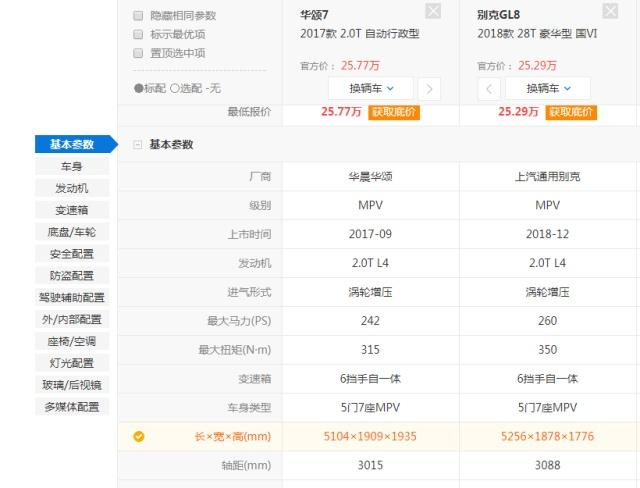Remove 别克GL8 from comparison with X icon
This screenshot has height=488, width=640.
pos(610,11)
